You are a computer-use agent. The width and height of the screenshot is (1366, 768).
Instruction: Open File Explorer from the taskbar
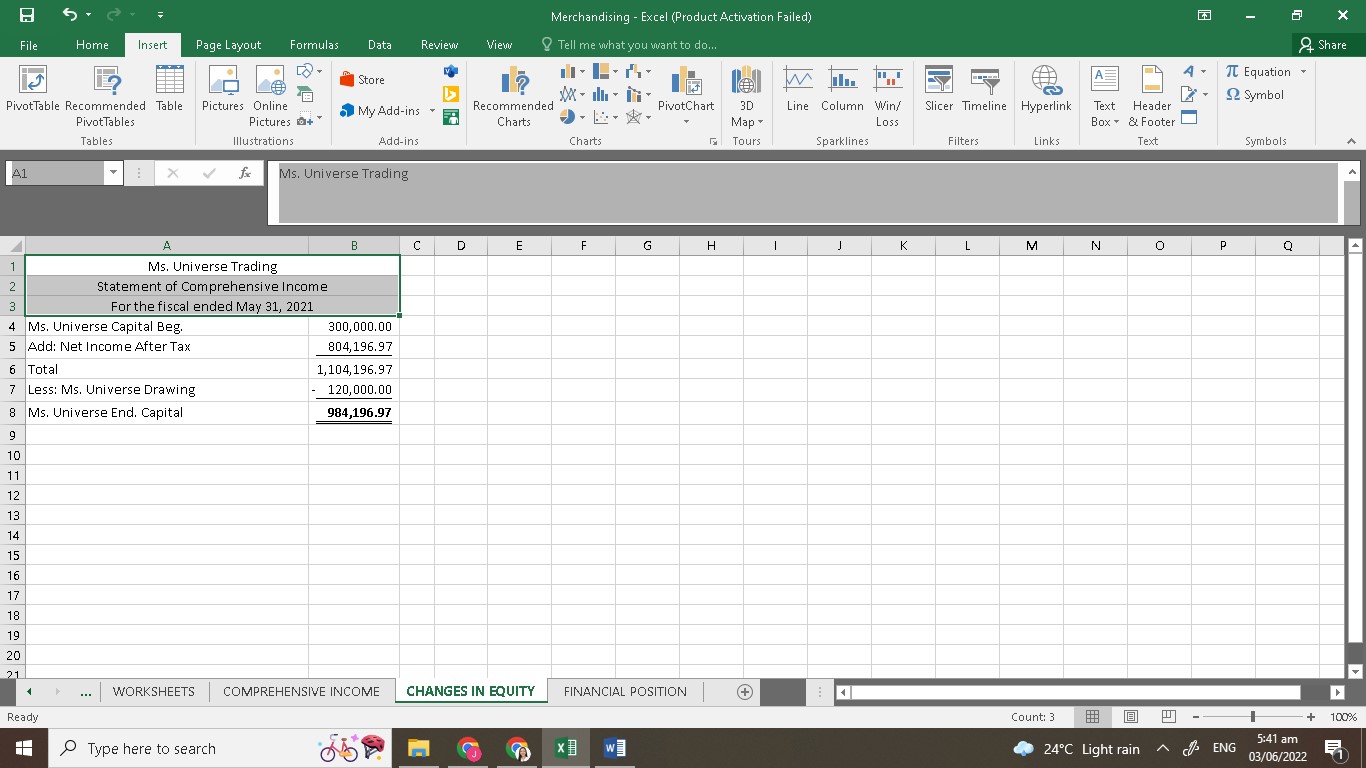(x=418, y=748)
